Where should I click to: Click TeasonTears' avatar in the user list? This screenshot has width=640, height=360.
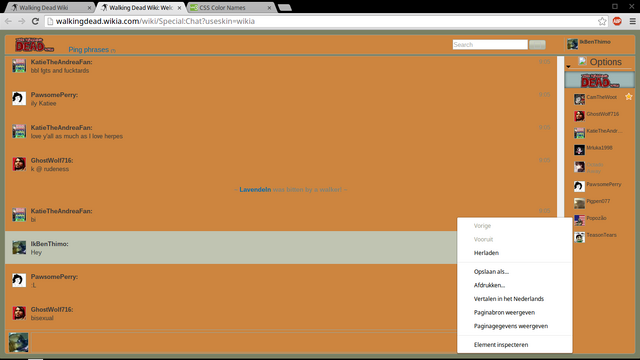(579, 237)
